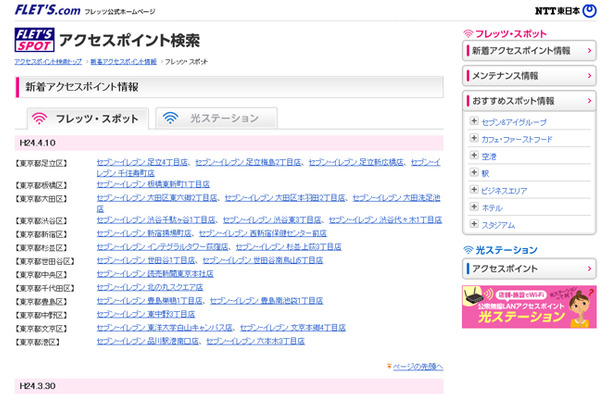Image resolution: width=610 pixels, height=400 pixels.
Task: Open セブン-イレブン 足立梅島2丁目店 link
Action: tap(248, 162)
